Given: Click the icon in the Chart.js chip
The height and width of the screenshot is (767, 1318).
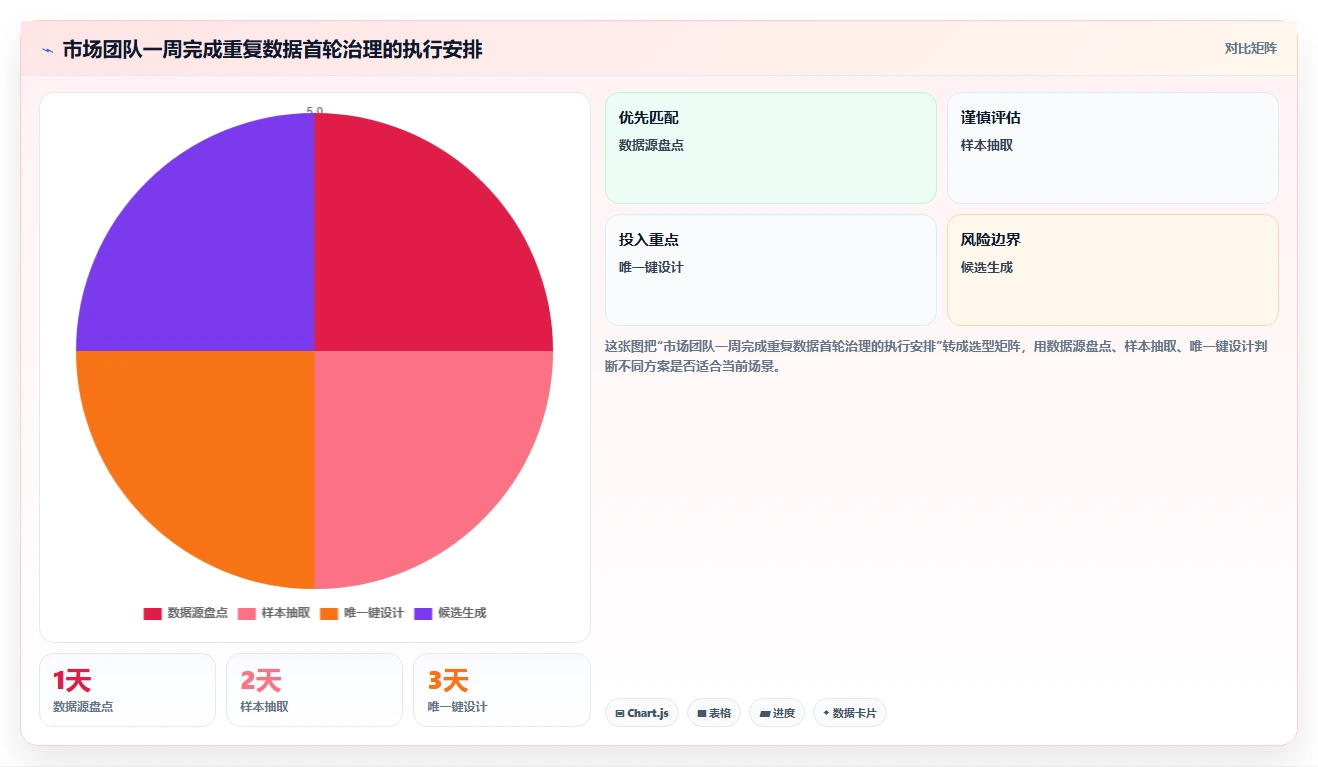Looking at the screenshot, I should coord(620,713).
